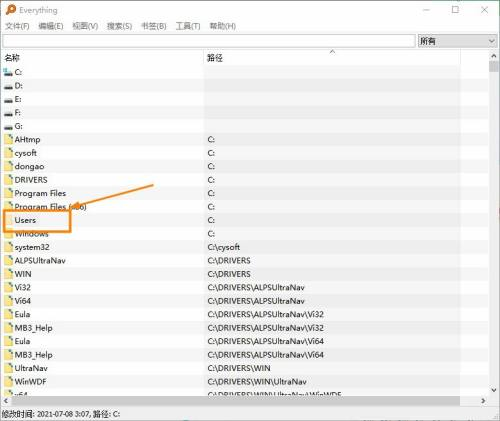The width and height of the screenshot is (500, 421).
Task: Click the vertical scrollbar down arrow
Action: pos(494,390)
